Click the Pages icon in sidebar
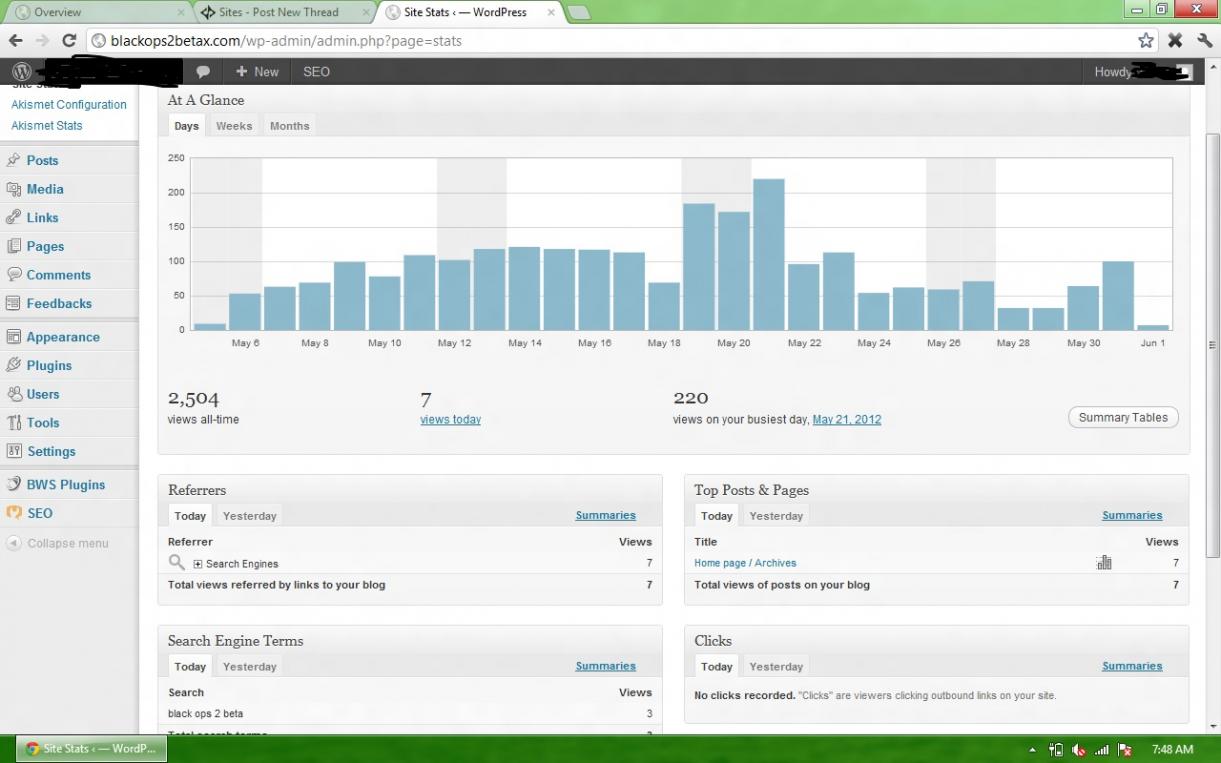 pos(13,246)
